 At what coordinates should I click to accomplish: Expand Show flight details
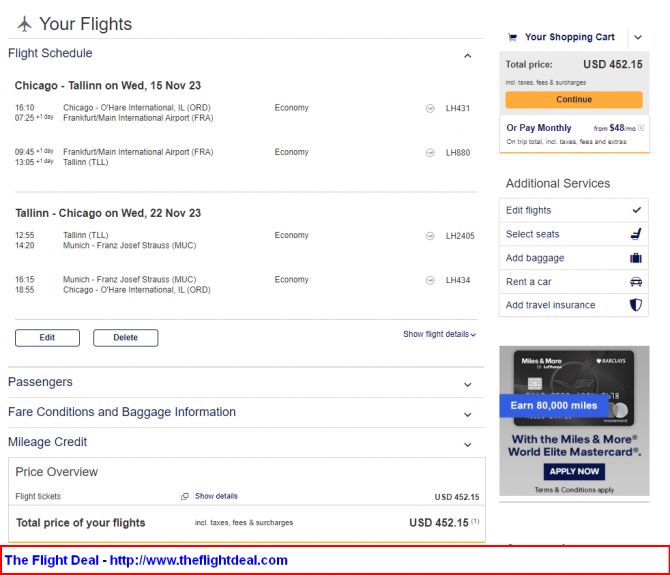click(x=439, y=334)
